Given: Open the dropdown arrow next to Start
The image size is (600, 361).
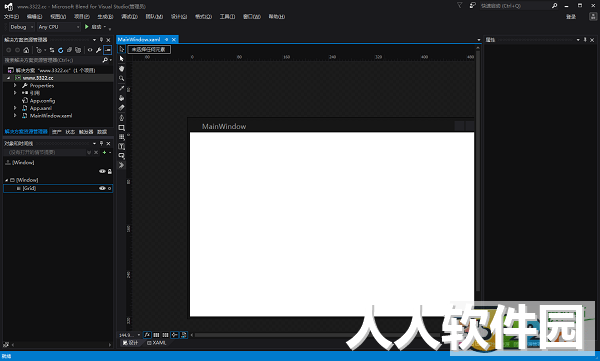Looking at the screenshot, I should (x=105, y=27).
